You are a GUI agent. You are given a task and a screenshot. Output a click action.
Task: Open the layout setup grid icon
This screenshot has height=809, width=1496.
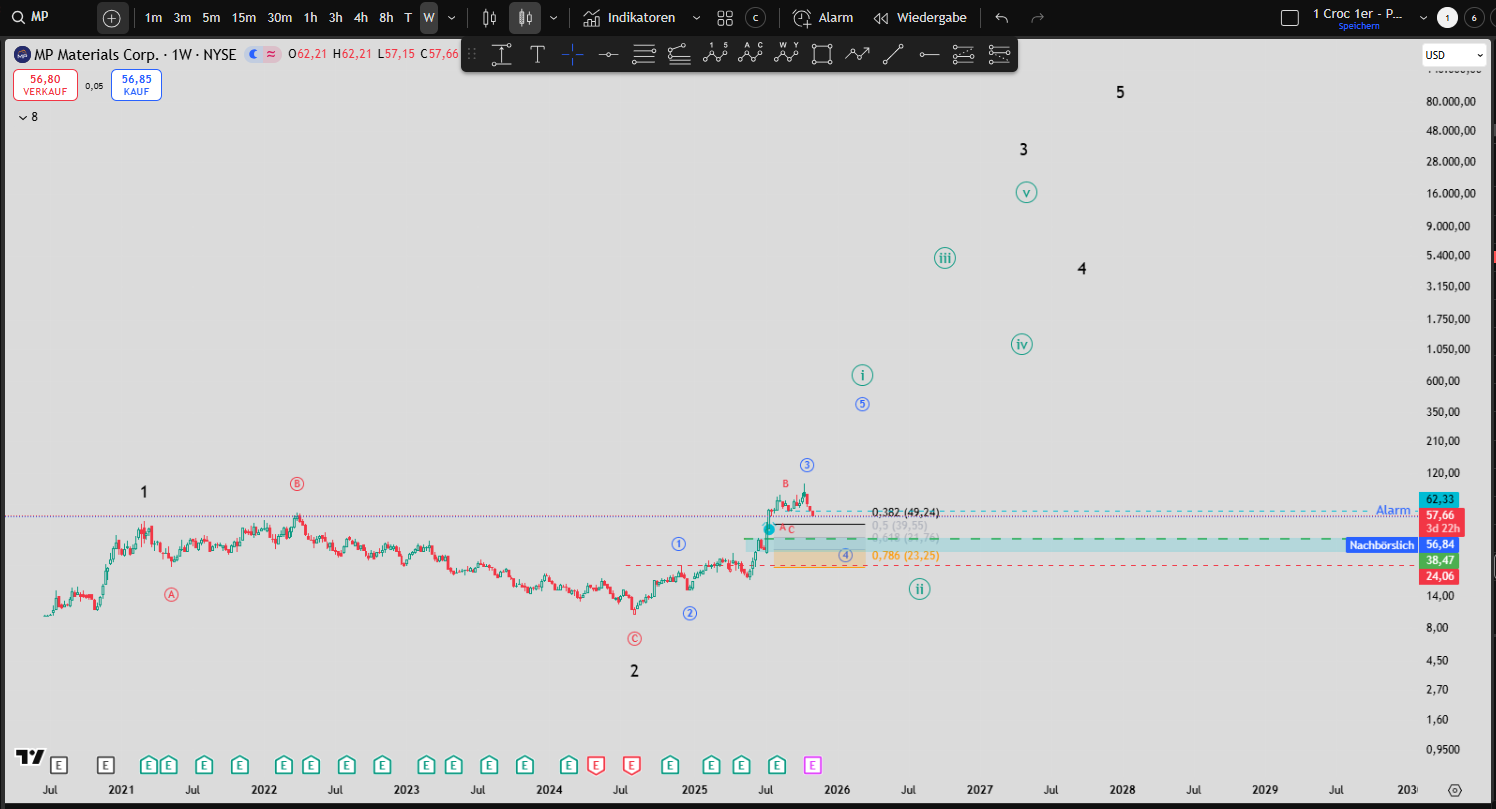tap(725, 18)
